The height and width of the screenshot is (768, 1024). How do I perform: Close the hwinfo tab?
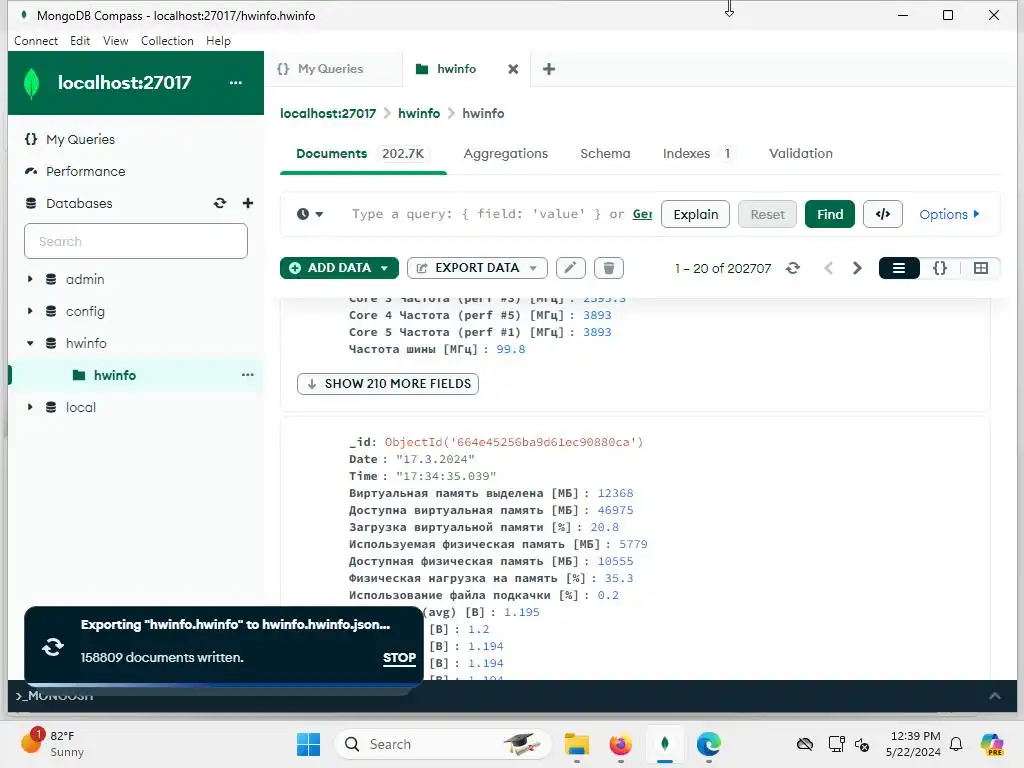coord(513,69)
